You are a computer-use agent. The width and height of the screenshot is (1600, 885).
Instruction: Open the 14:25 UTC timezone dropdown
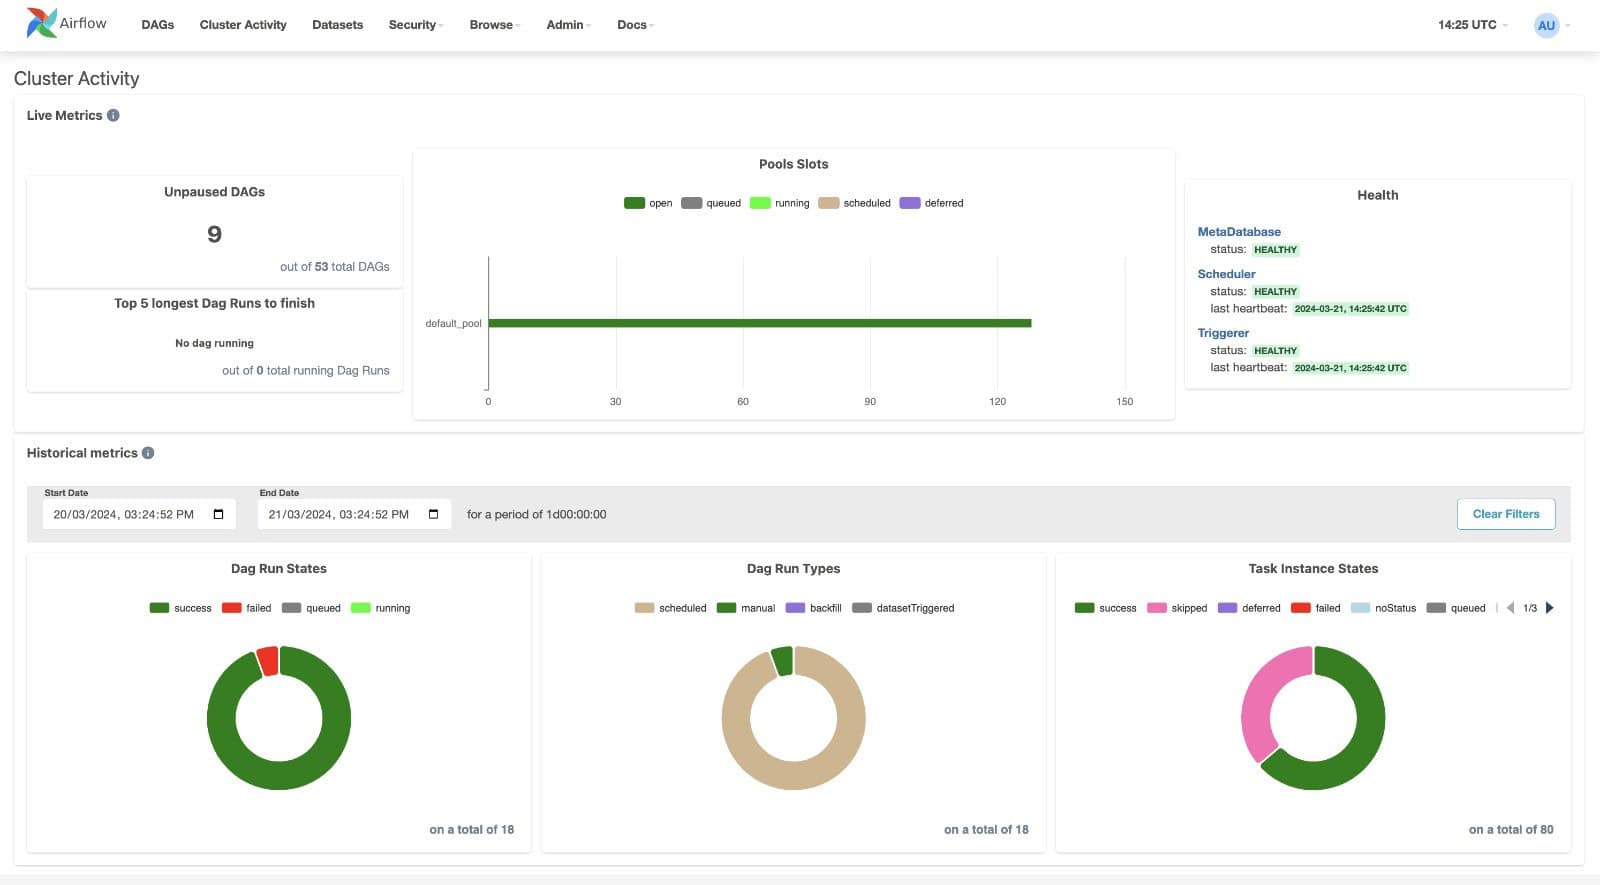click(x=1473, y=25)
